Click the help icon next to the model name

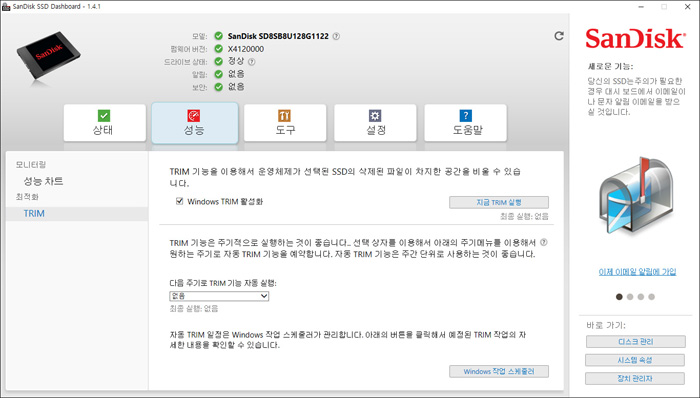(336, 36)
